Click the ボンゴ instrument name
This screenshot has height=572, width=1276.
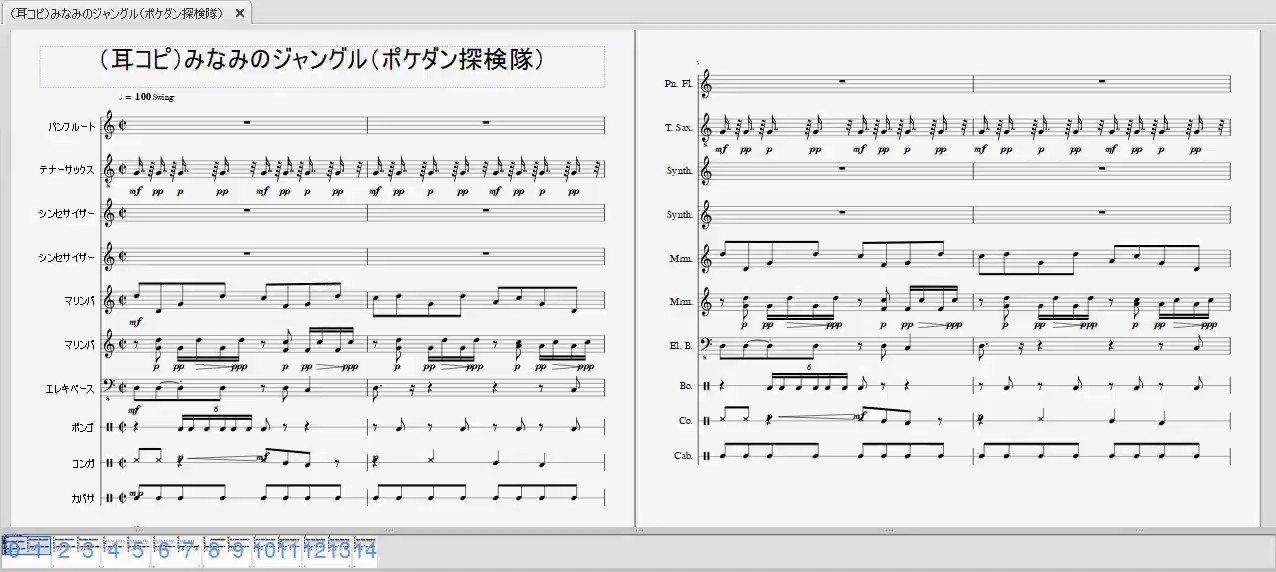coord(85,427)
